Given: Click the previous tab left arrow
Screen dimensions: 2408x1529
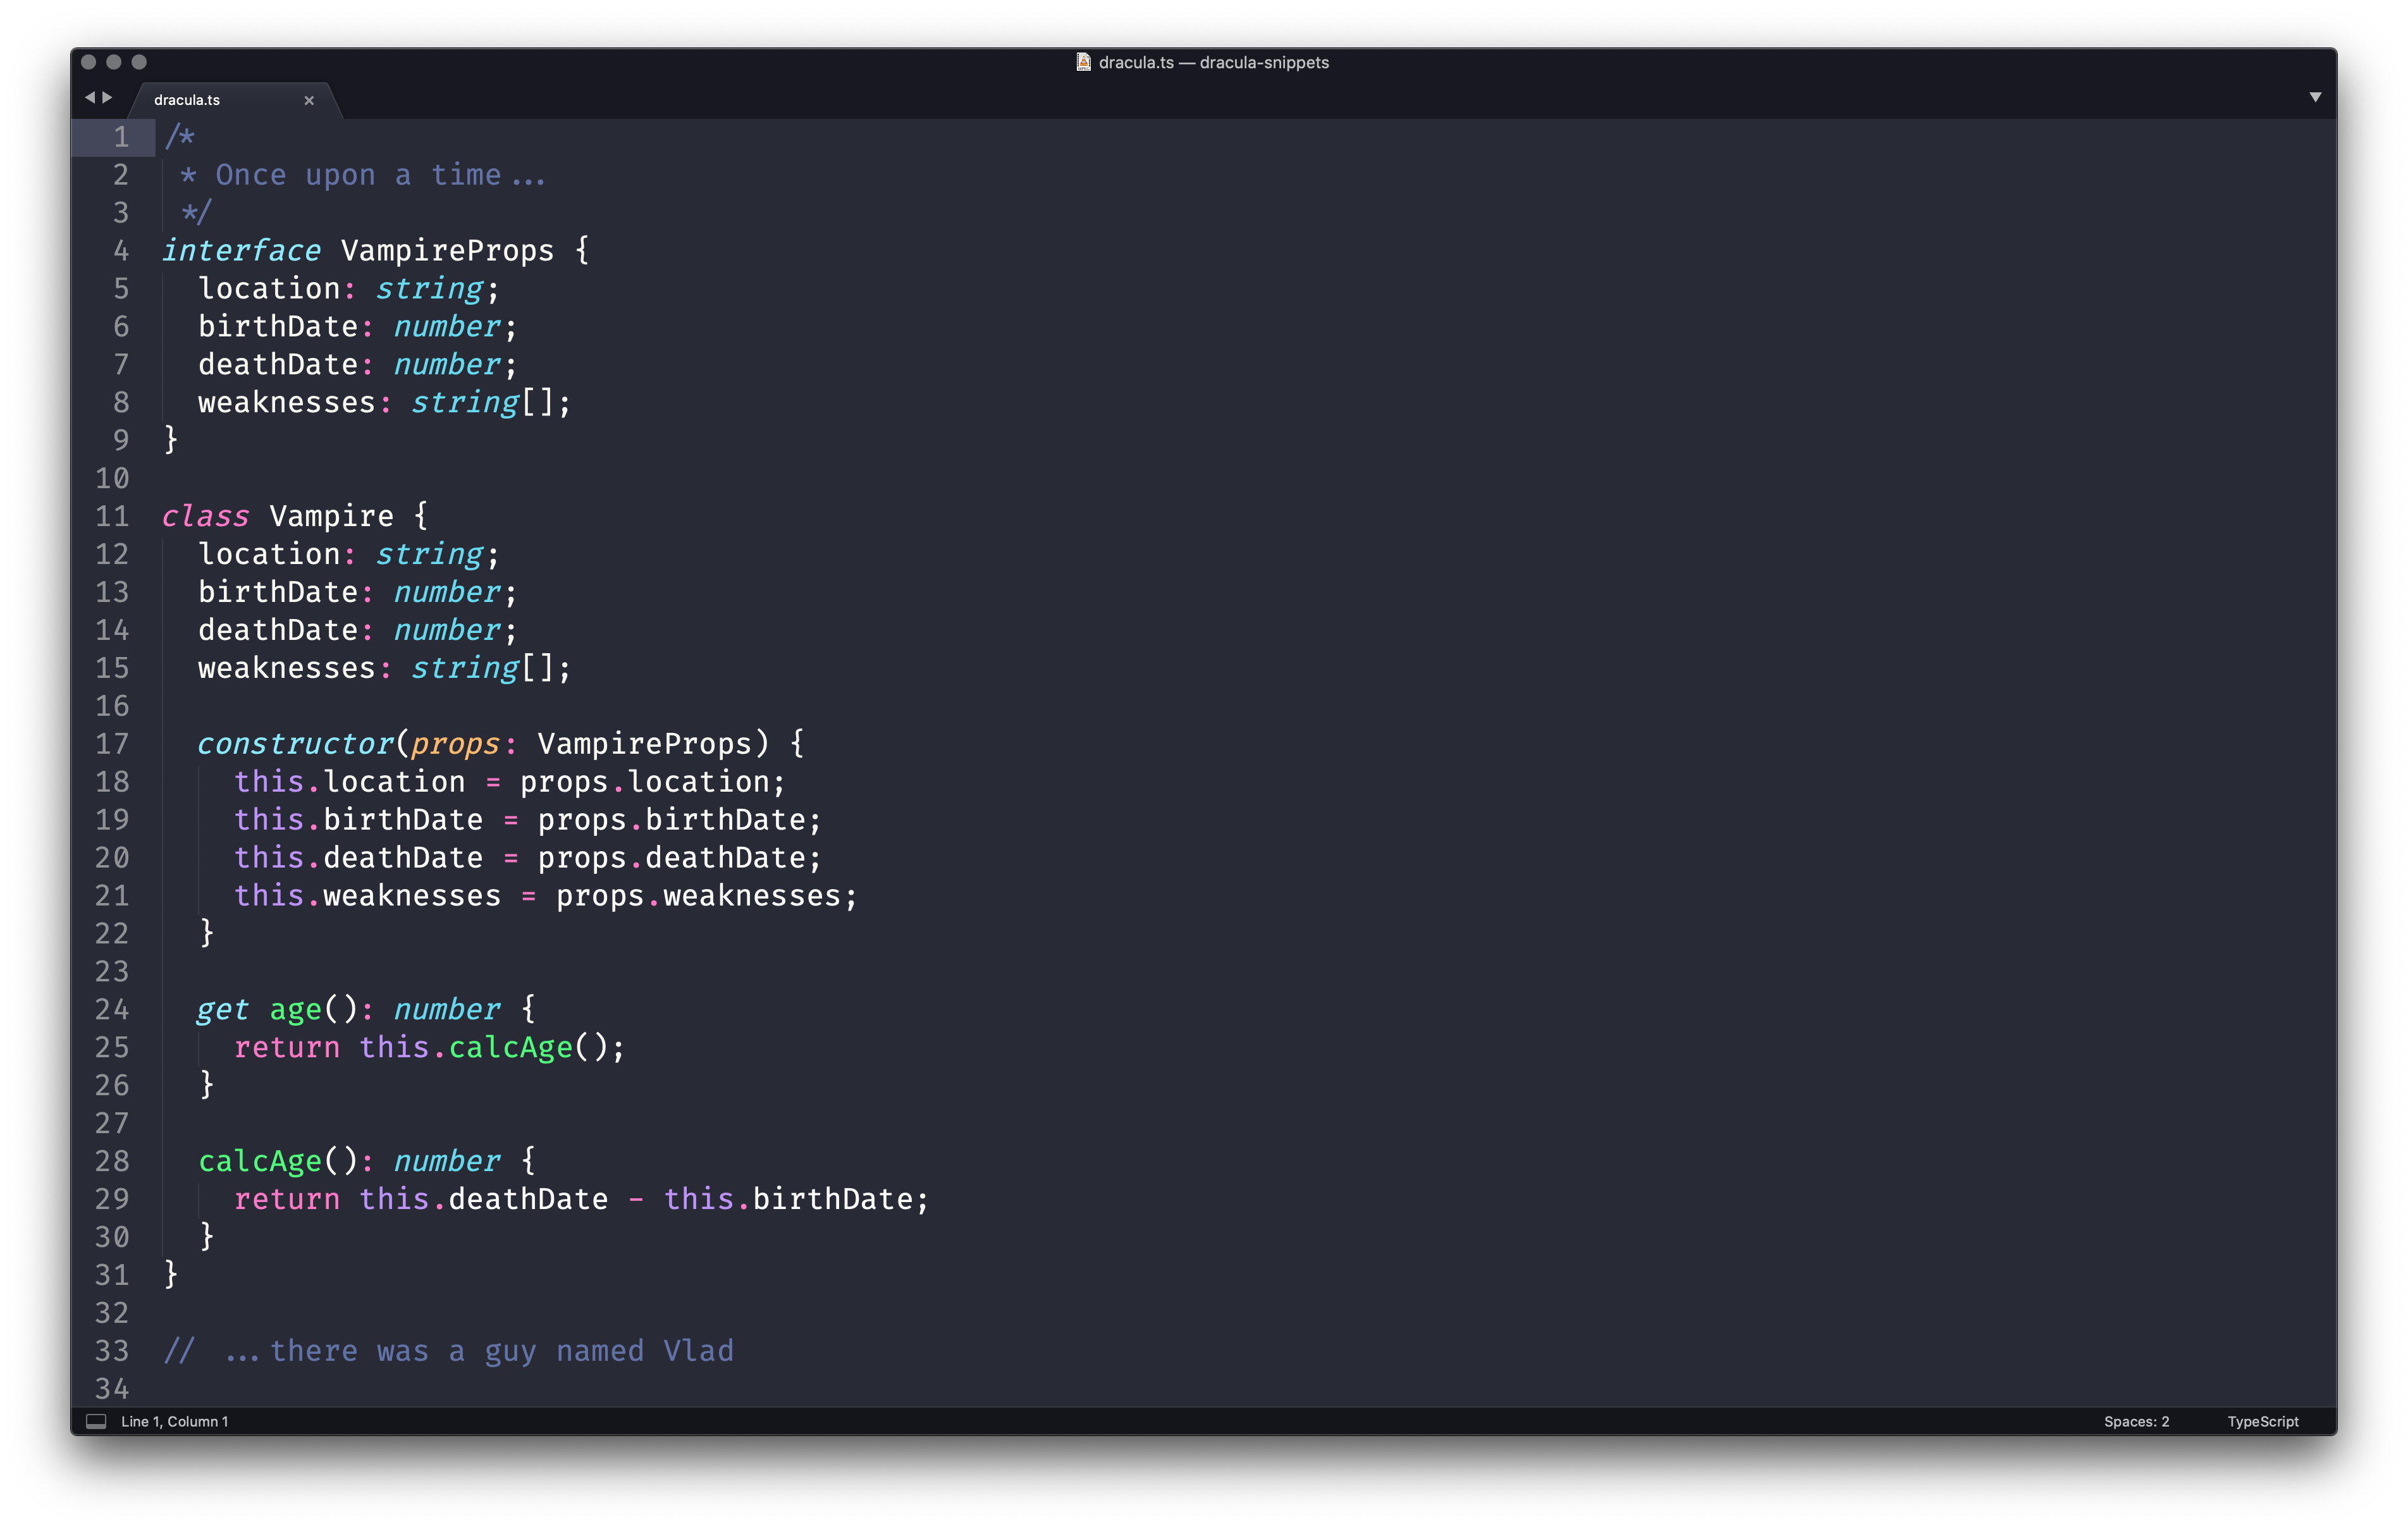Looking at the screenshot, I should tap(90, 97).
